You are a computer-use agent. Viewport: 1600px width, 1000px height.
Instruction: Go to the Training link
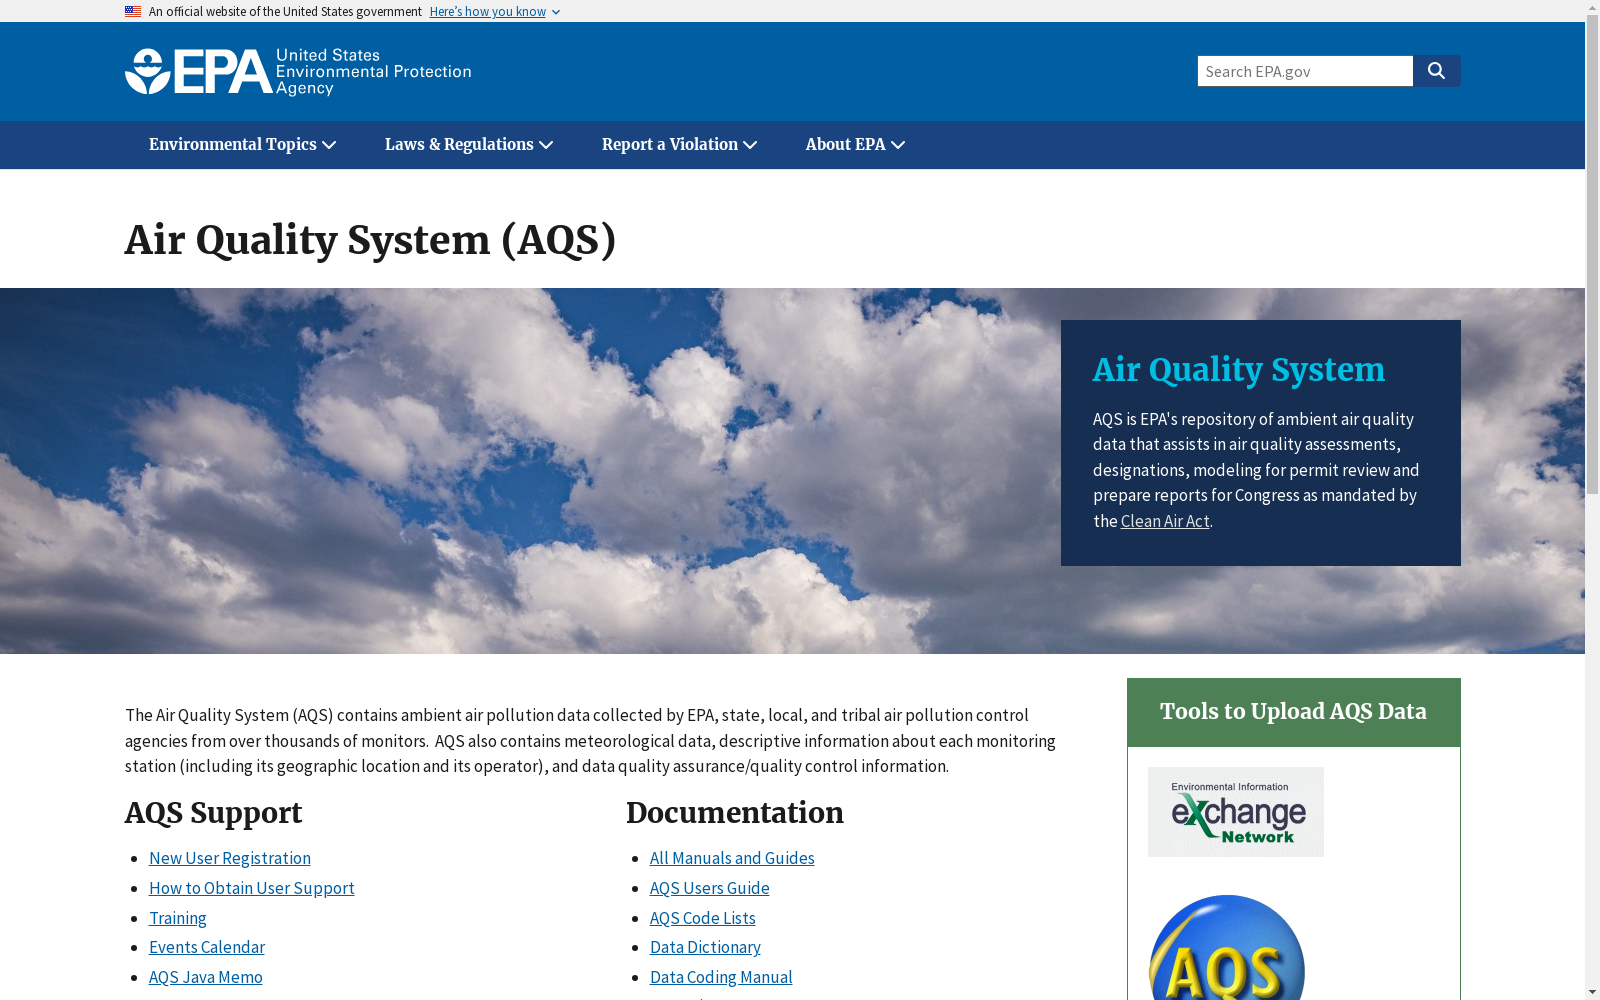click(x=178, y=918)
